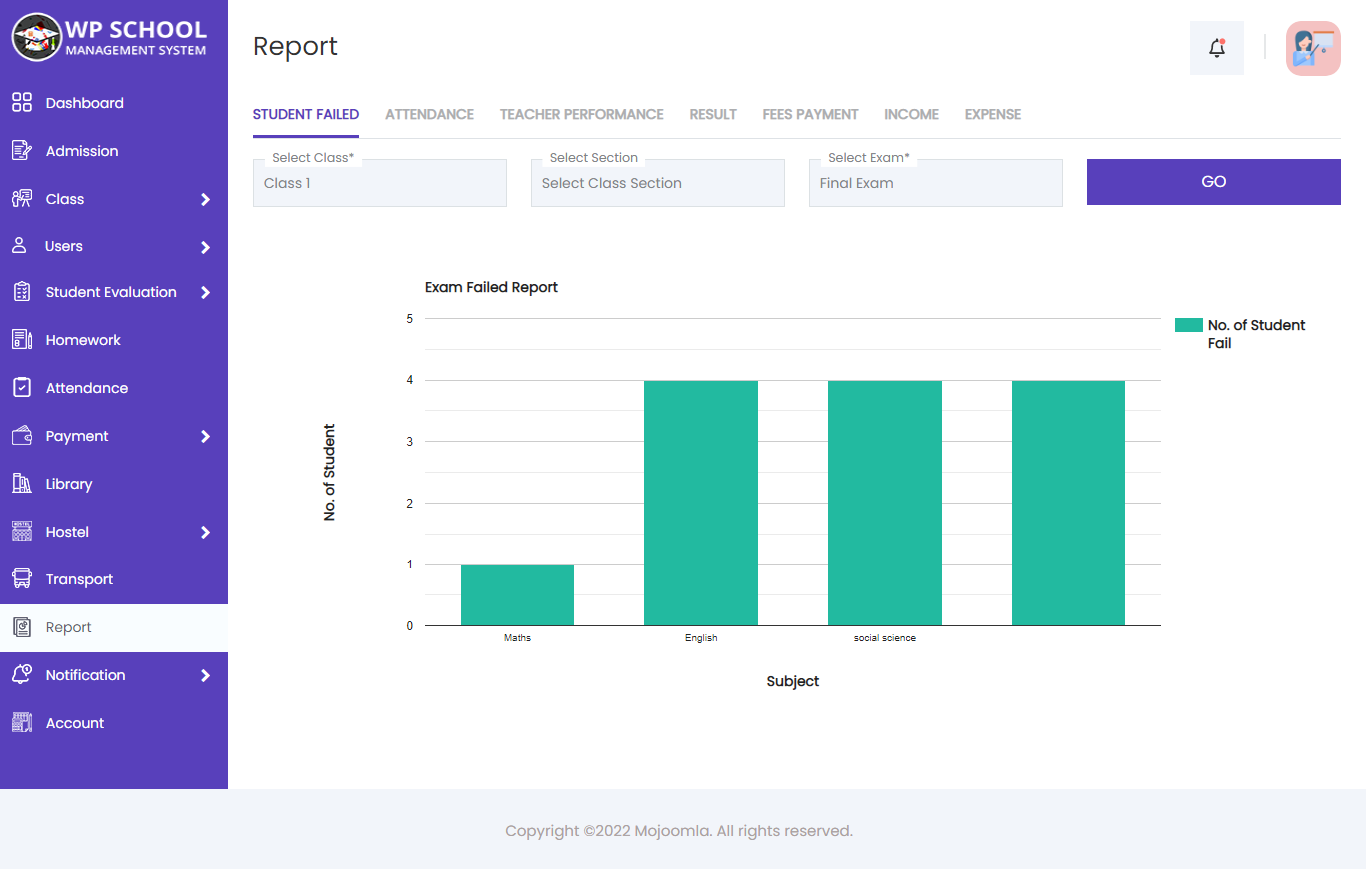The width and height of the screenshot is (1366, 870).
Task: Expand the Users submenu arrow
Action: 205,246
